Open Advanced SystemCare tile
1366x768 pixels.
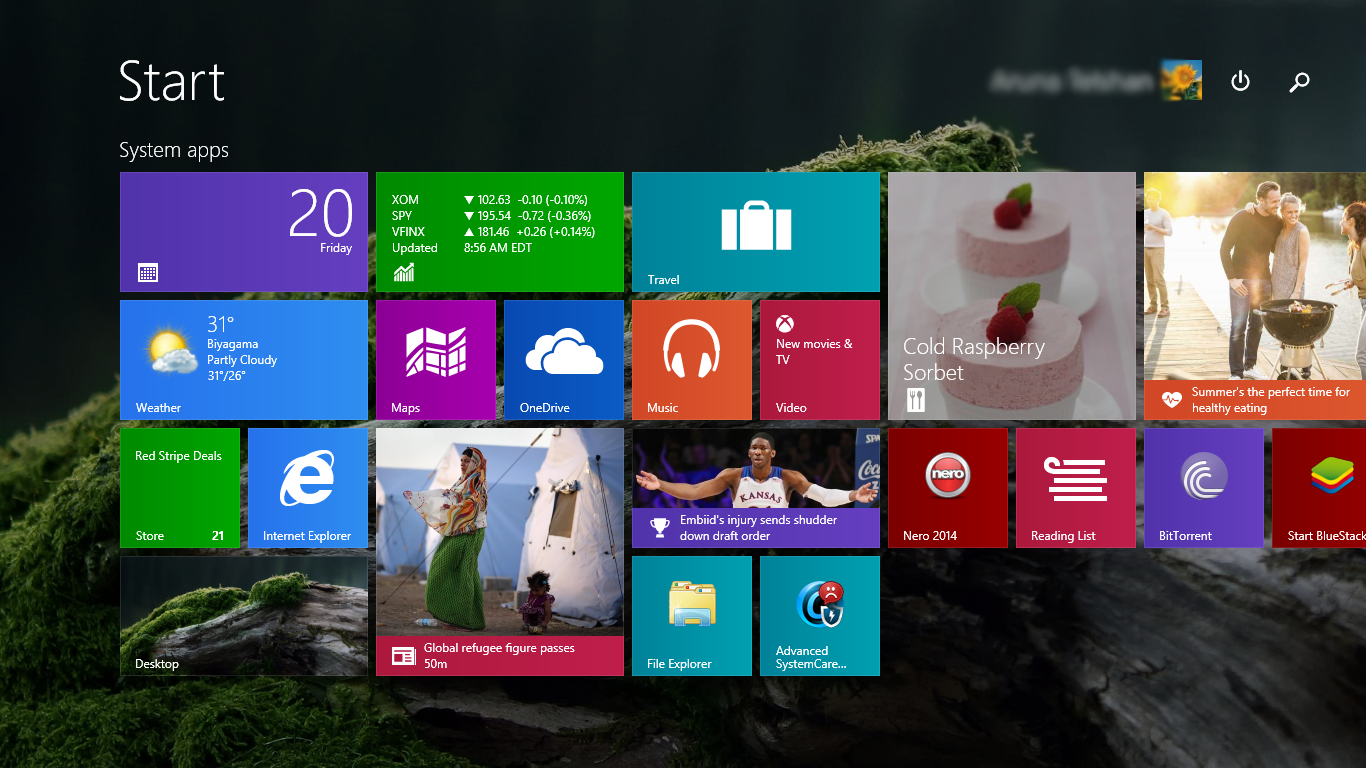820,616
